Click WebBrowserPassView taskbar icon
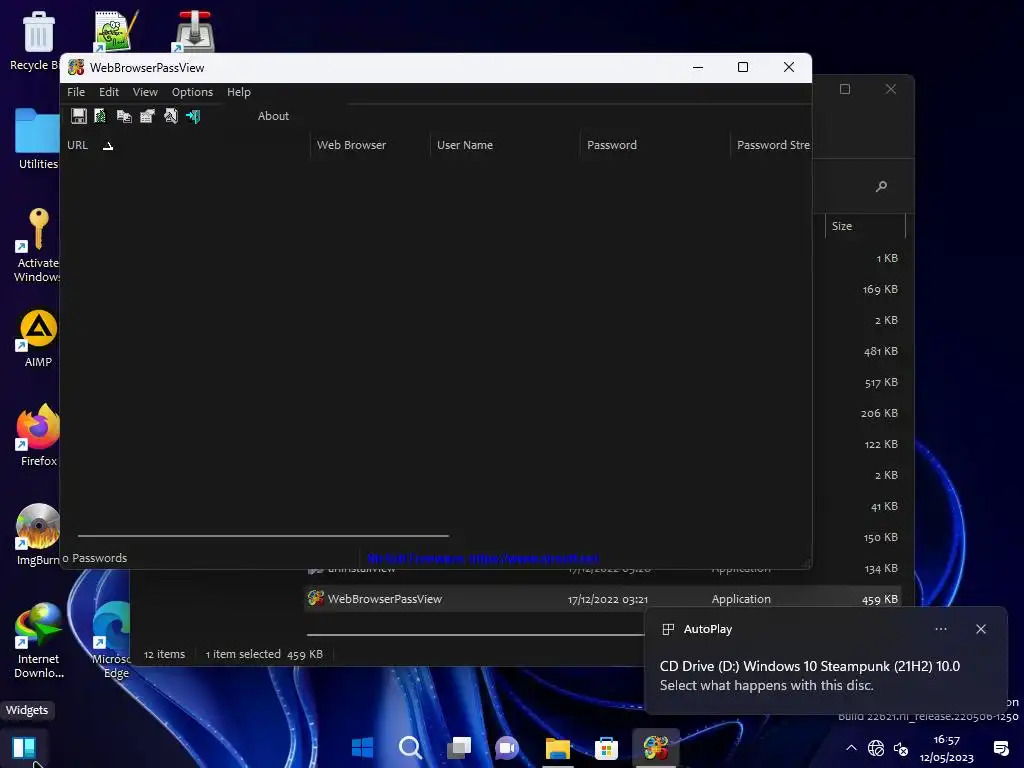 (x=656, y=747)
